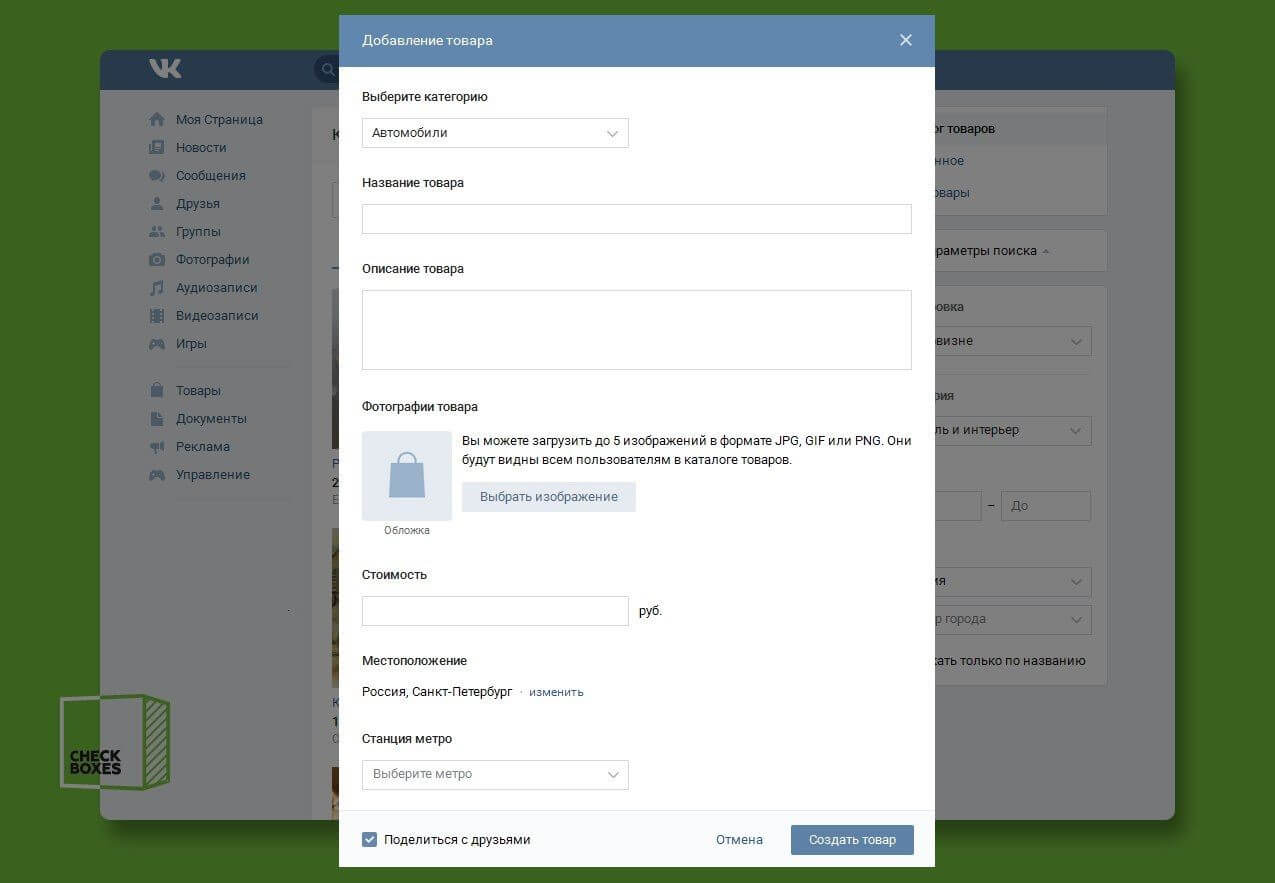Viewport: 1275px width, 883px height.
Task: Click the Товары shopping bag sidebar icon
Action: pos(157,391)
